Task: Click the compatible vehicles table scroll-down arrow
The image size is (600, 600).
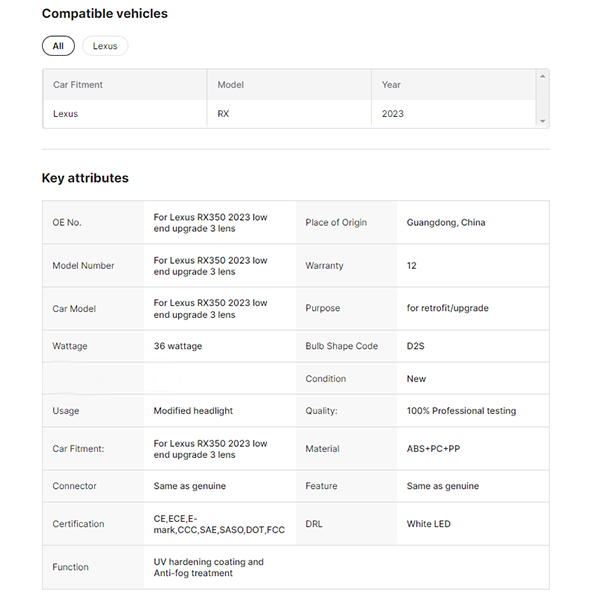Action: click(x=543, y=121)
